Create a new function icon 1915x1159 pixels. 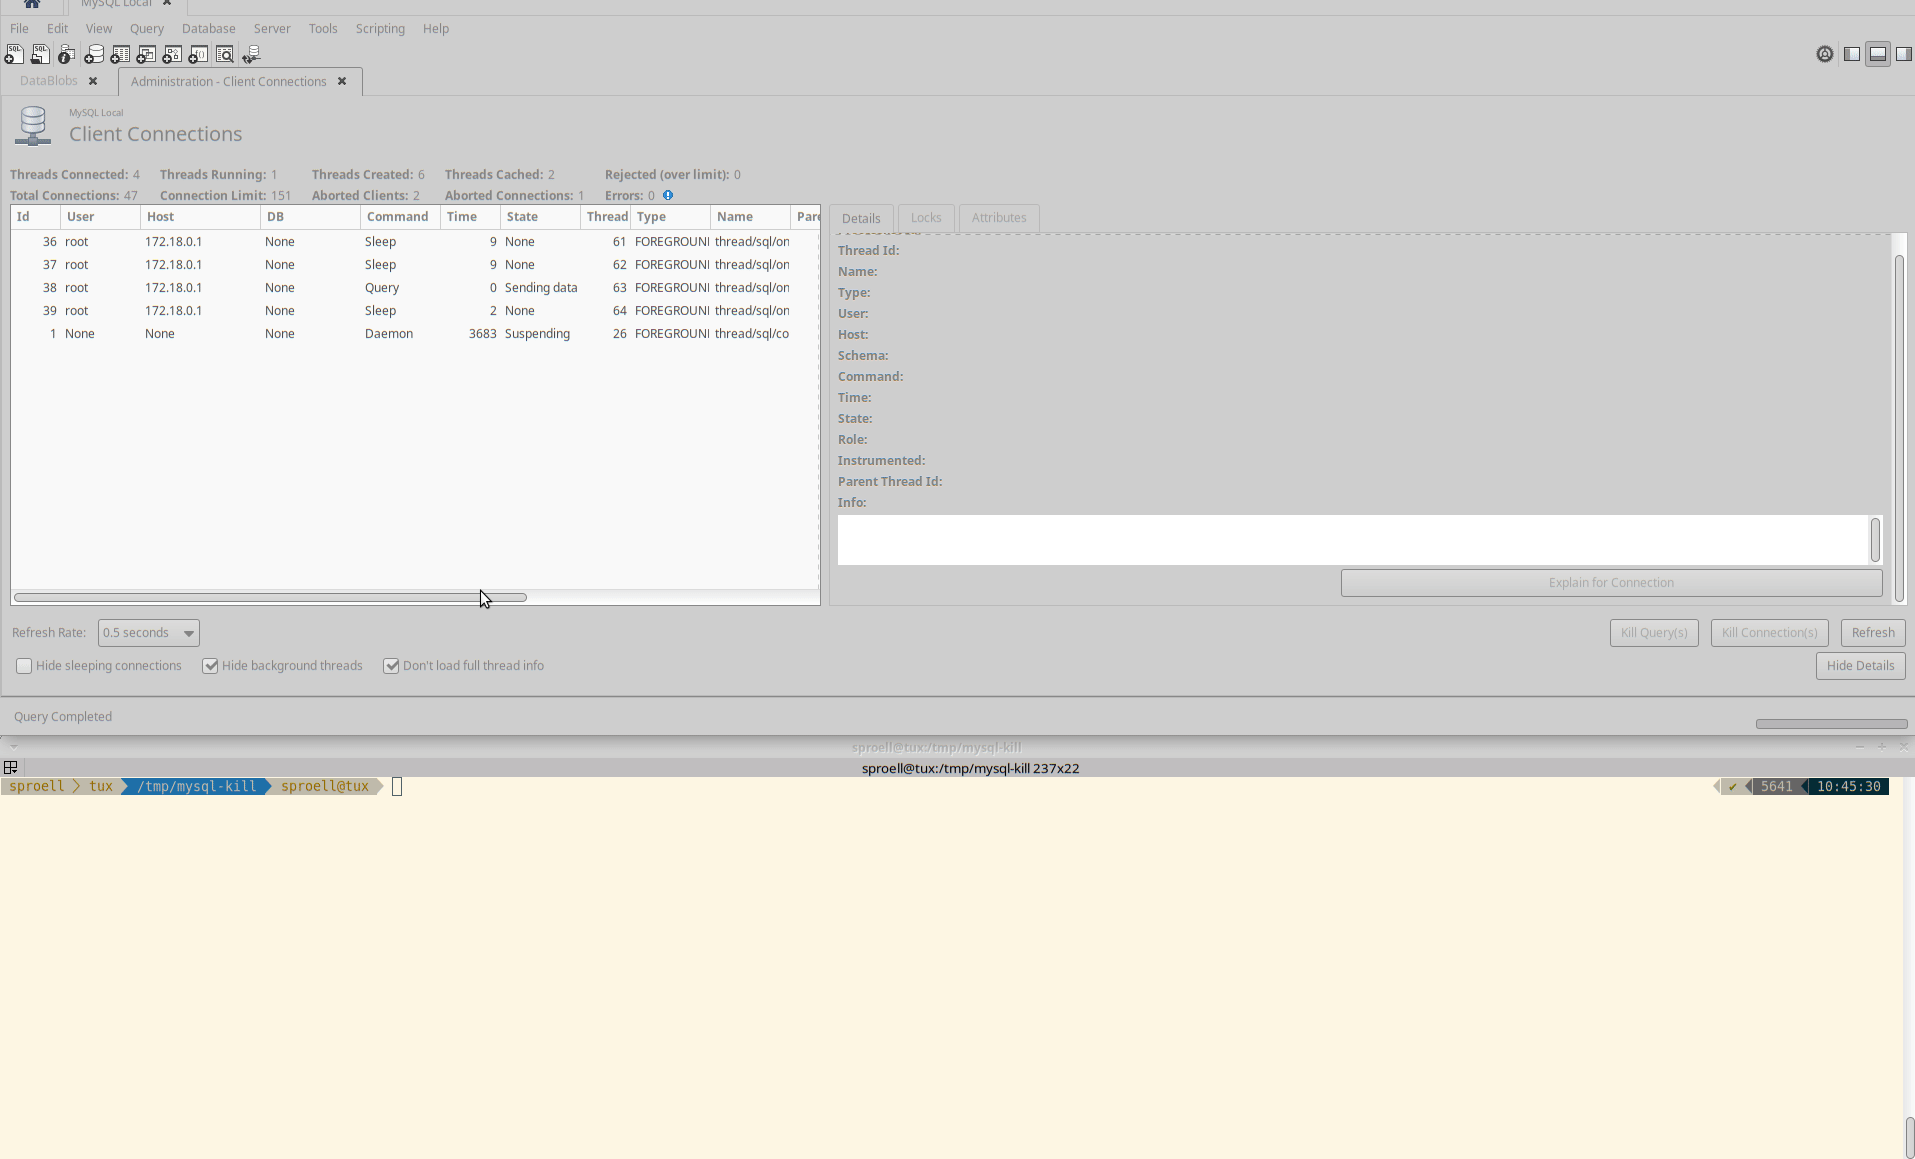[x=198, y=54]
